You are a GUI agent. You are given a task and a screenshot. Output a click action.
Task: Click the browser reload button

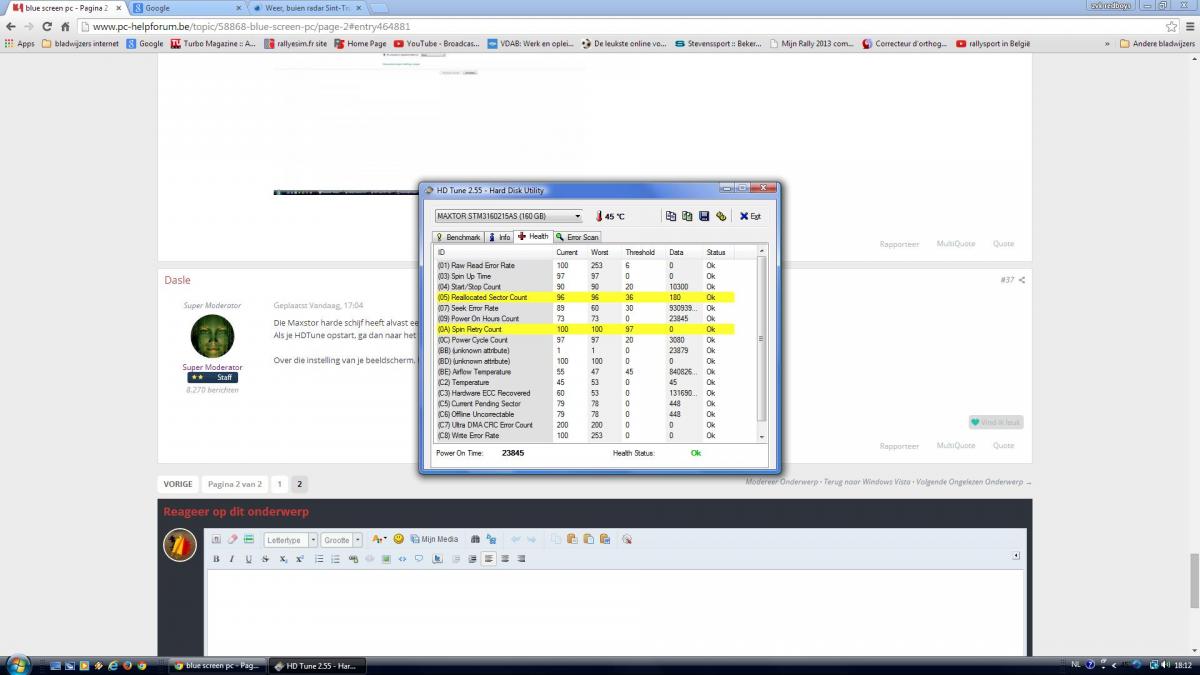[49, 26]
